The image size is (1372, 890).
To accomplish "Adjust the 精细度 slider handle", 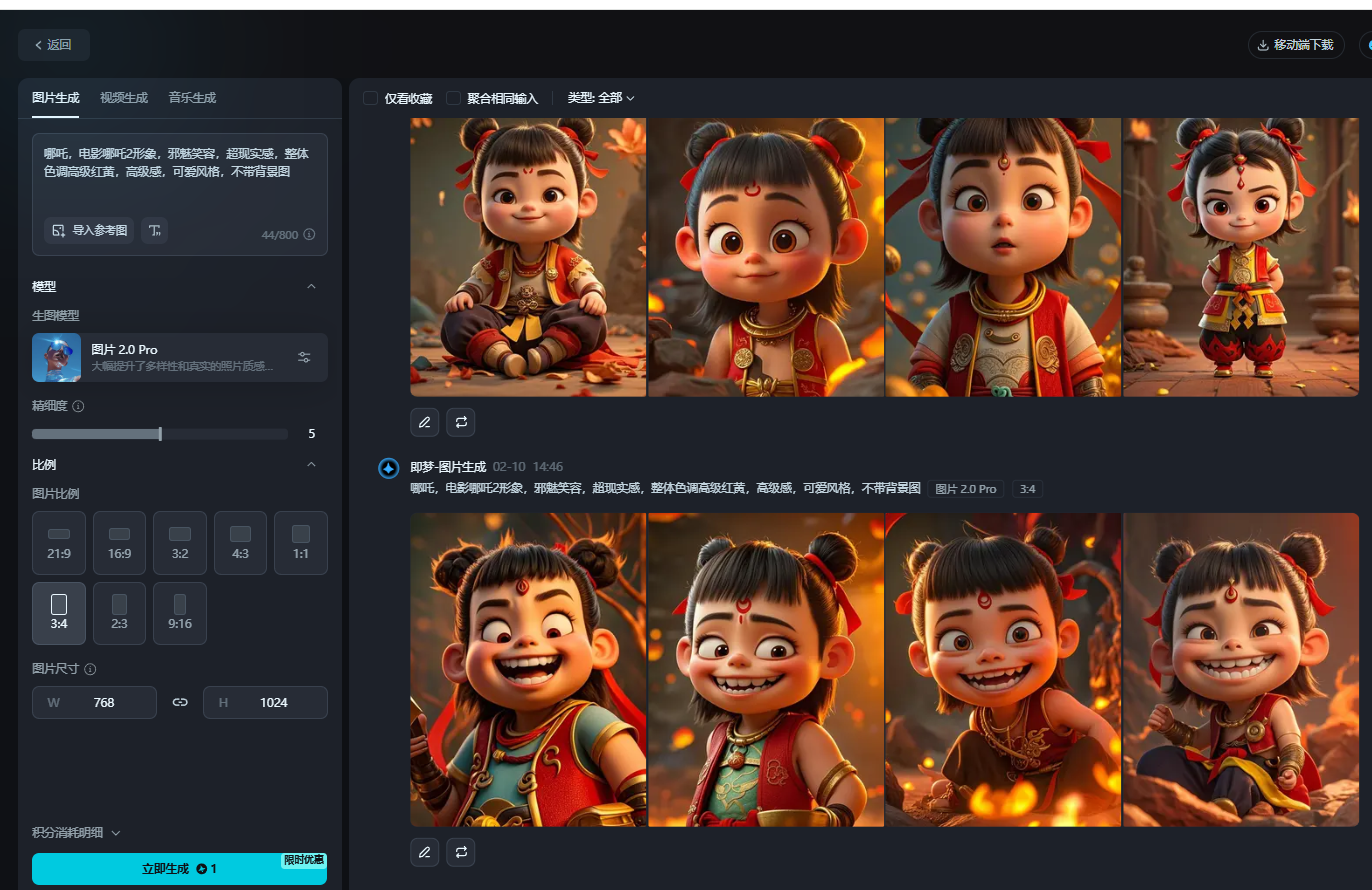I will coord(160,434).
